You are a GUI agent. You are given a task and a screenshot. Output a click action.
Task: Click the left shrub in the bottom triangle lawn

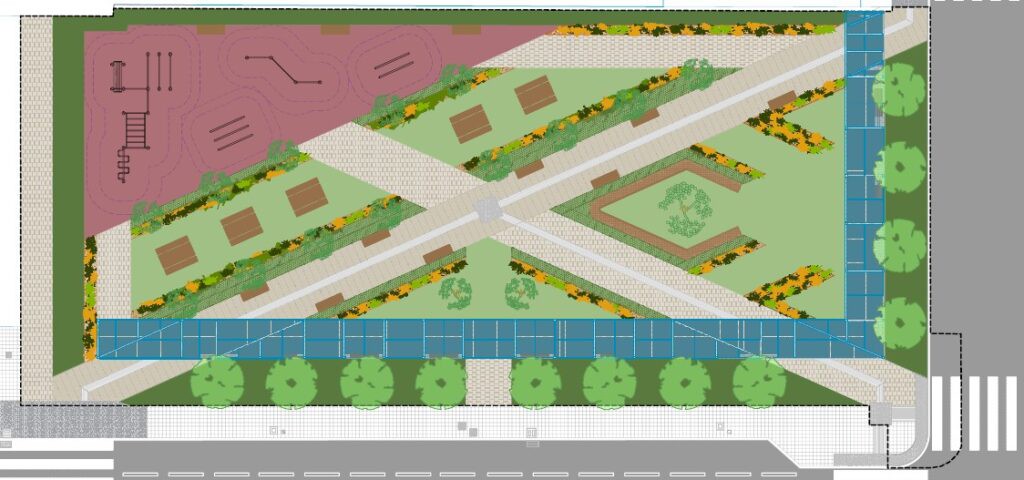pos(456,292)
